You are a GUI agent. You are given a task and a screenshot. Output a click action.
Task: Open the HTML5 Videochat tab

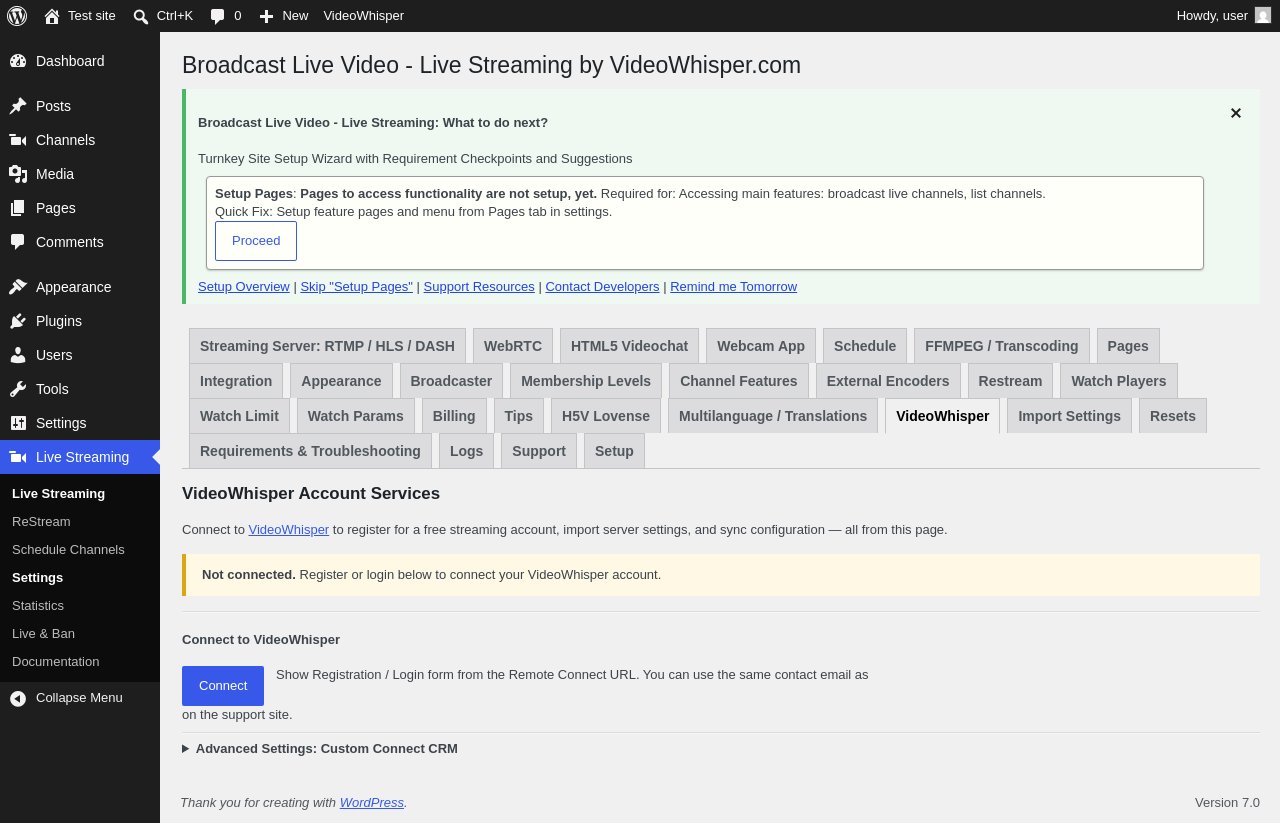point(630,346)
